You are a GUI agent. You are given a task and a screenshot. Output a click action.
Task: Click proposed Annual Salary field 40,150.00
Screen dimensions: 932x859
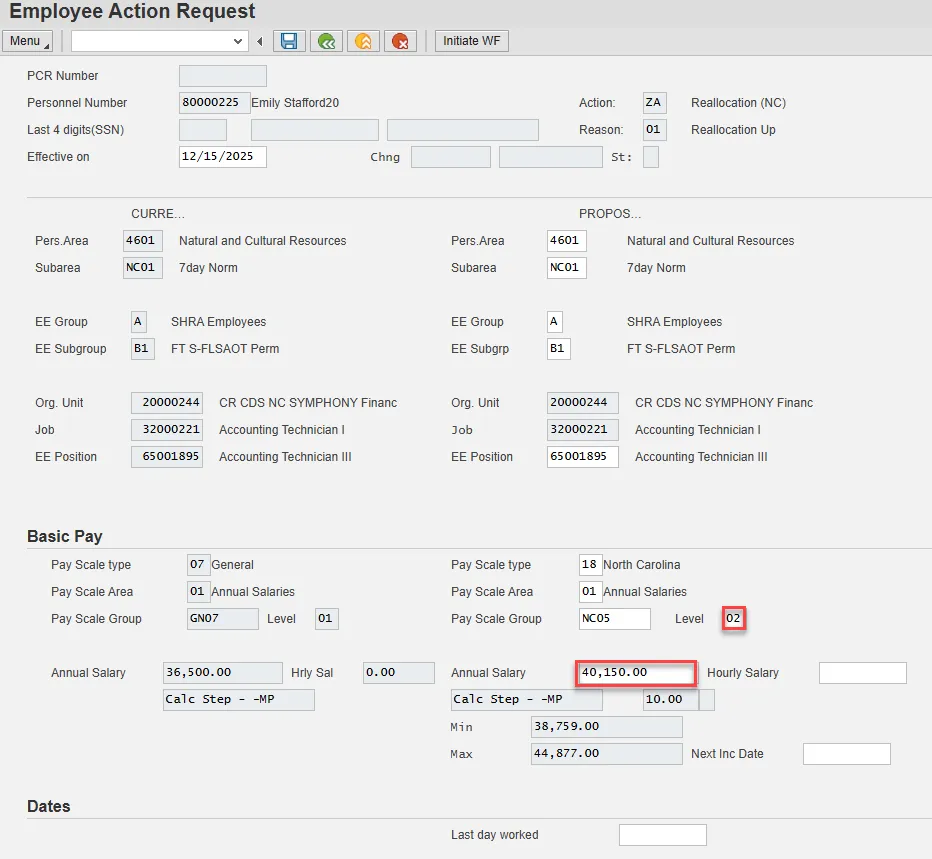coord(636,673)
